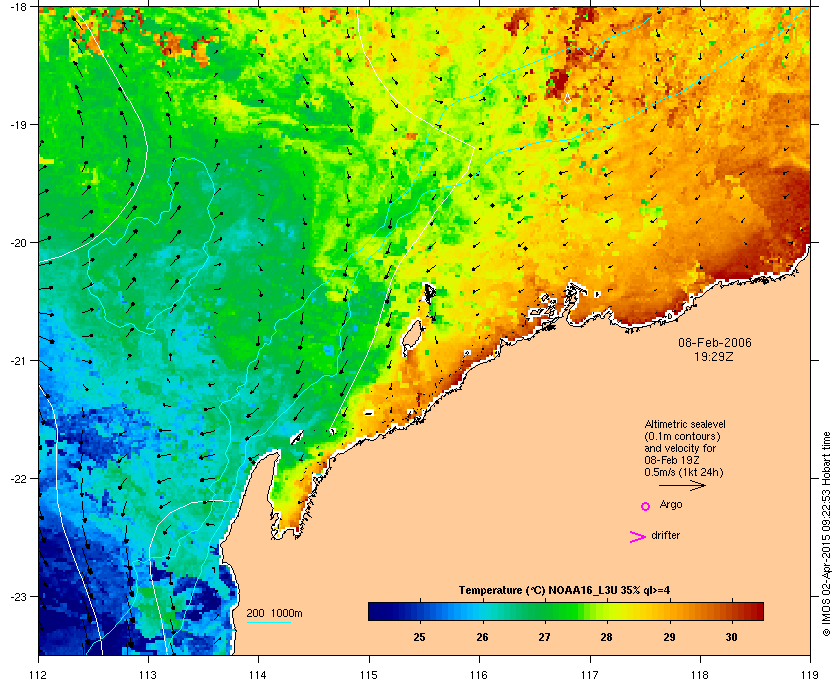Click the longitude axis label 116
Viewport: 840px width, 680px height.
tap(479, 674)
